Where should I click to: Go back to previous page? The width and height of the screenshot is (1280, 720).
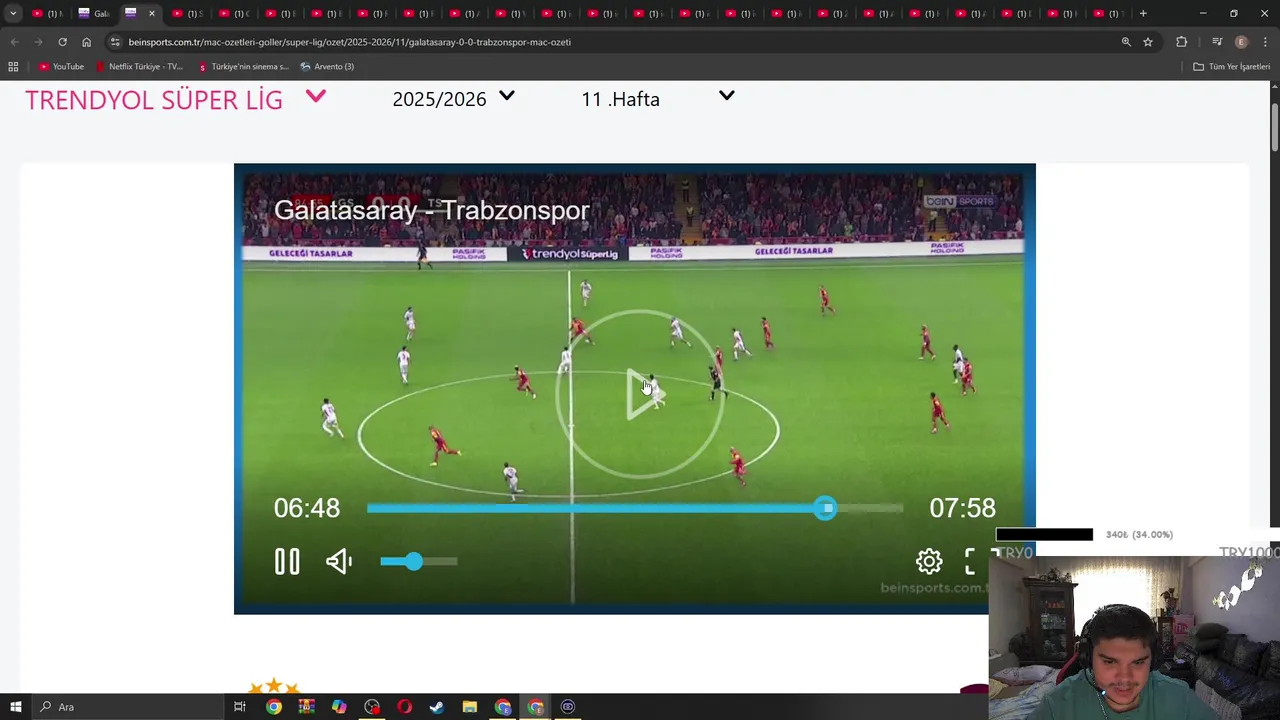click(14, 42)
